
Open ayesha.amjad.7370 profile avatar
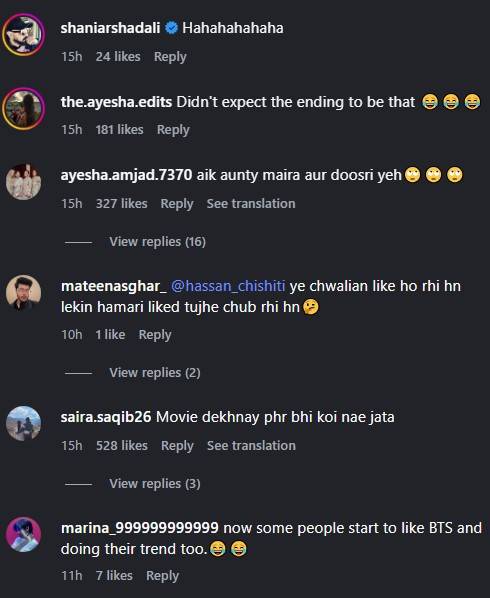coord(24,182)
